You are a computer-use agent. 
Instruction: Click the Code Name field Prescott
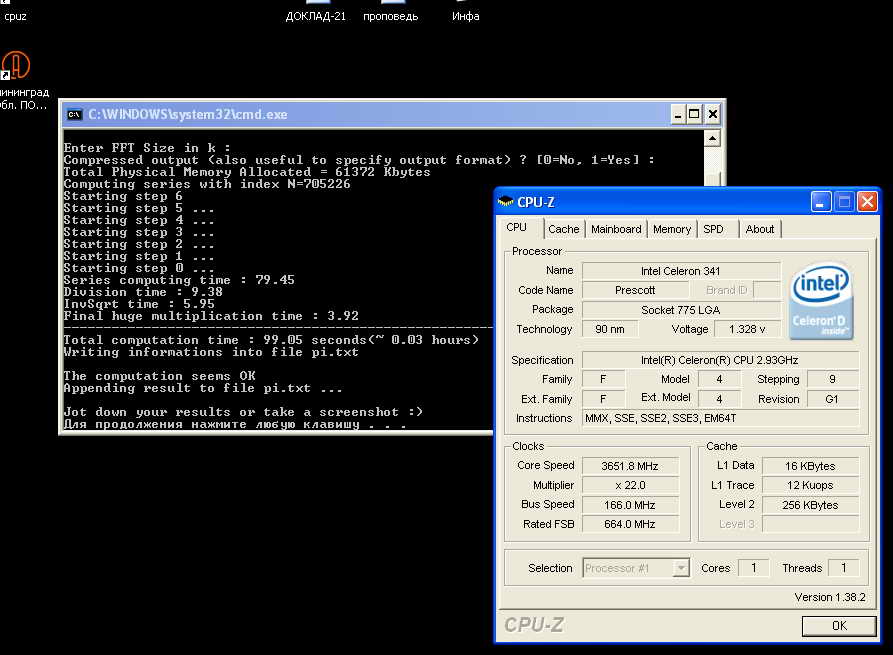pyautogui.click(x=635, y=290)
